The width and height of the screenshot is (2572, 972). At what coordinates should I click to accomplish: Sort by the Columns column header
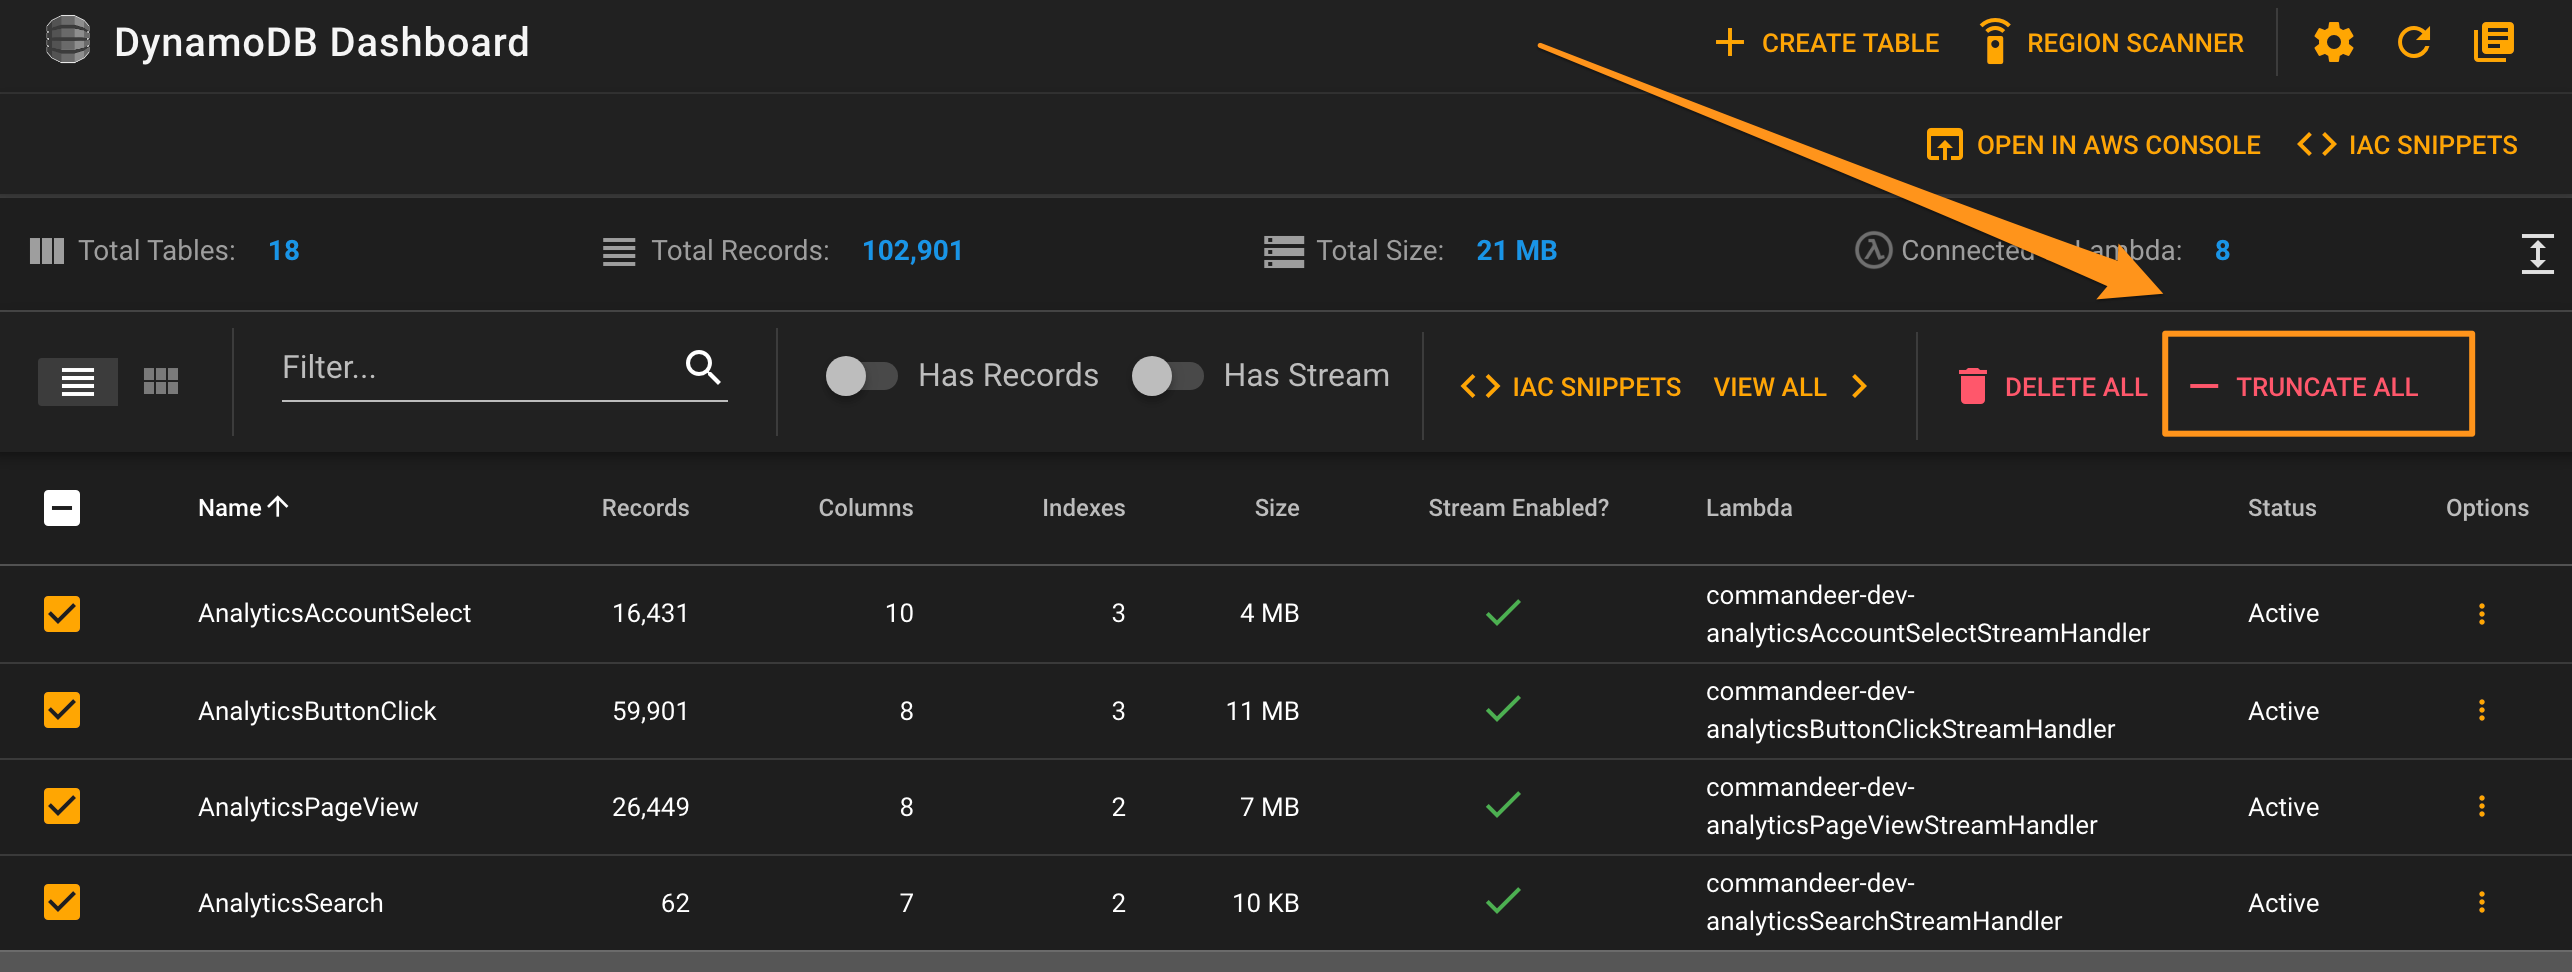(866, 508)
